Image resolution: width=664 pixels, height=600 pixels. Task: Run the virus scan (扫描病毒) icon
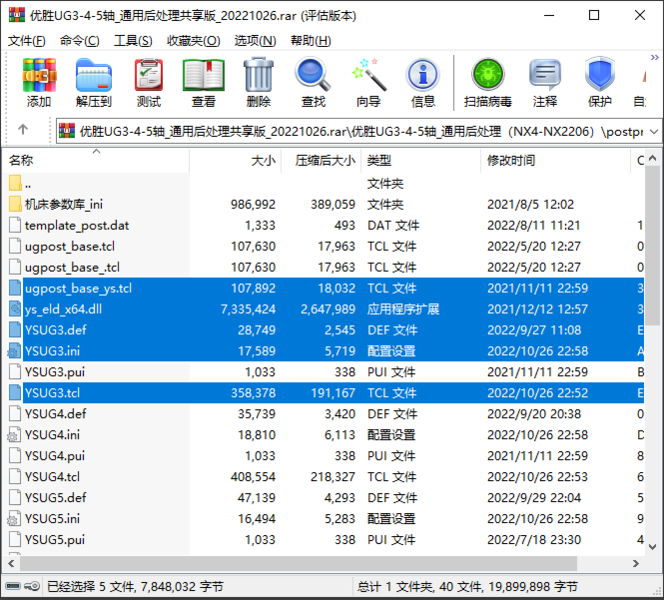click(488, 75)
